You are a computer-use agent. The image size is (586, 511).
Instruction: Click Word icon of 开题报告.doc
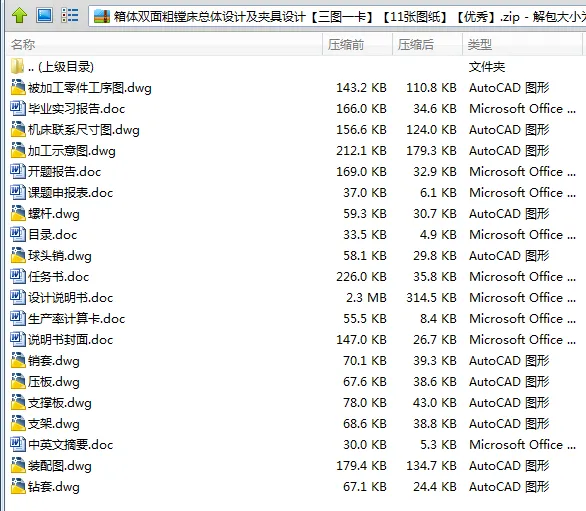pos(18,171)
